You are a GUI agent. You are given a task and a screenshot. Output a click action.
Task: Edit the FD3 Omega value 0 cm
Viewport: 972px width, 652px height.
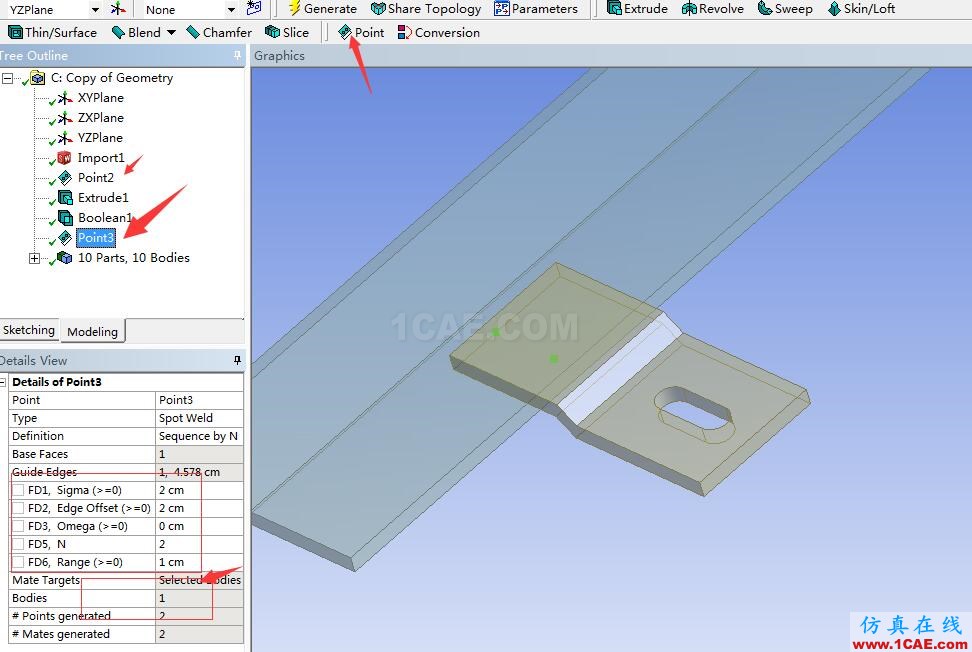pos(199,526)
